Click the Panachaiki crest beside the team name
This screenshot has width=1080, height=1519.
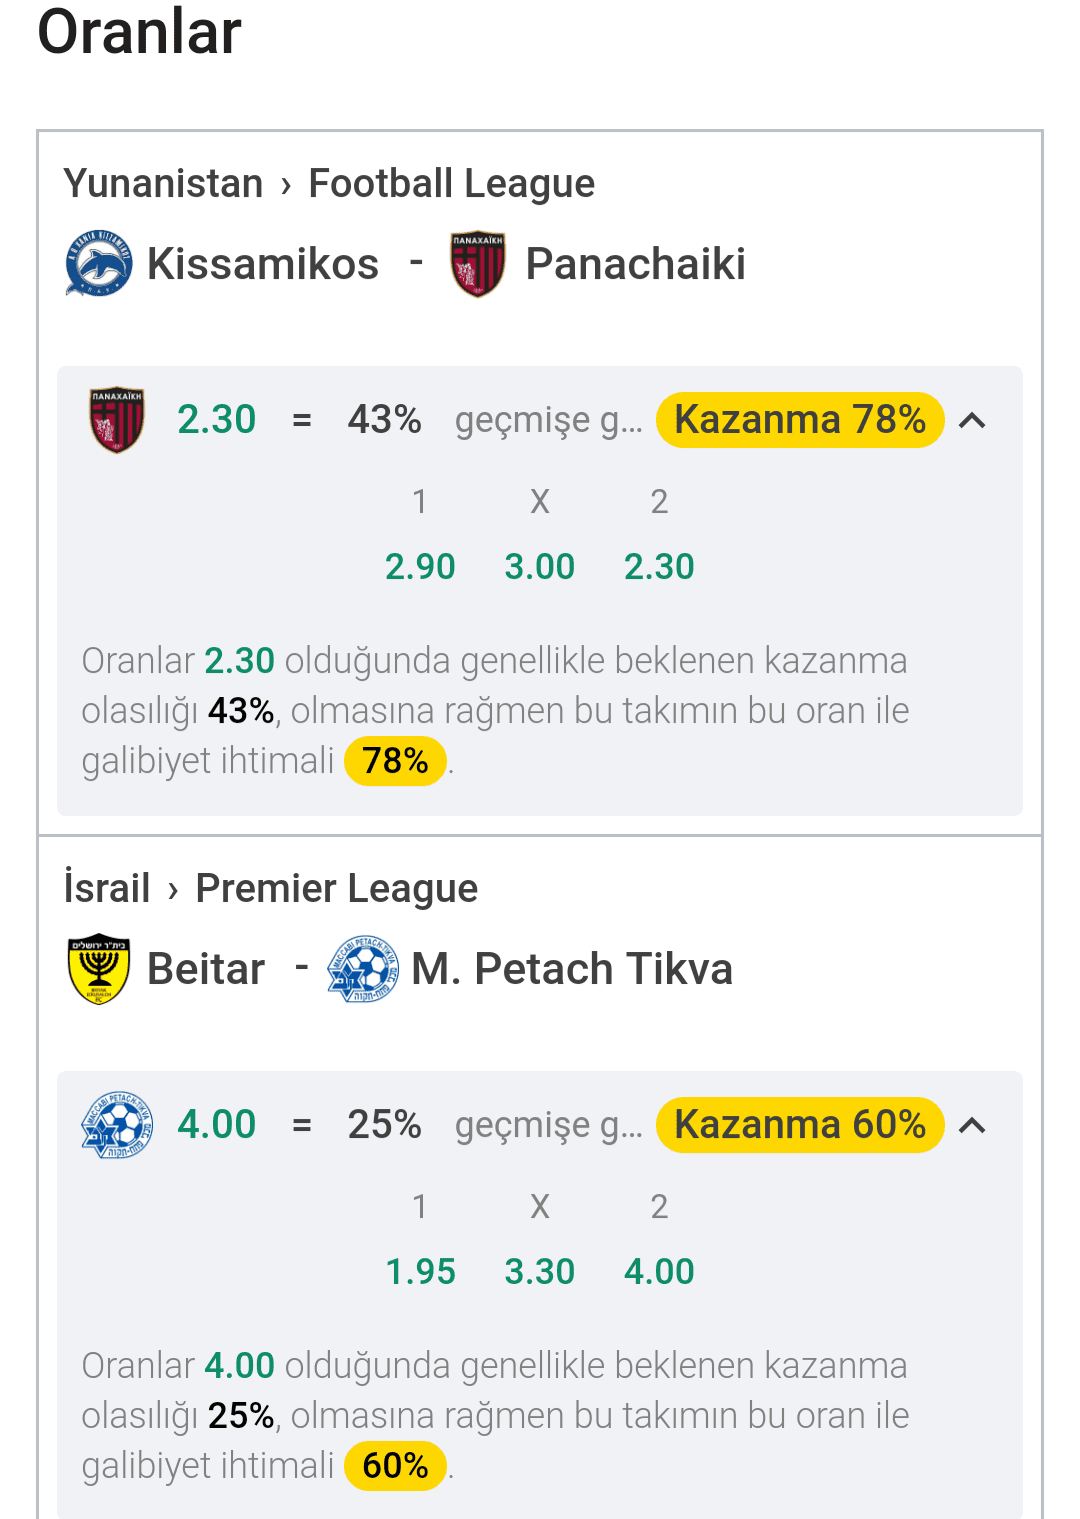tap(478, 264)
